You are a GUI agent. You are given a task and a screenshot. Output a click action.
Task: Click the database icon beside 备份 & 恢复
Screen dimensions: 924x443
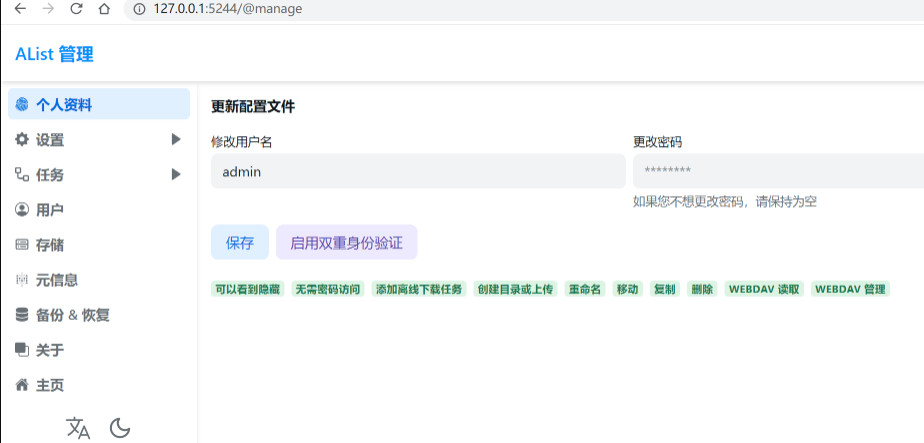pos(22,315)
